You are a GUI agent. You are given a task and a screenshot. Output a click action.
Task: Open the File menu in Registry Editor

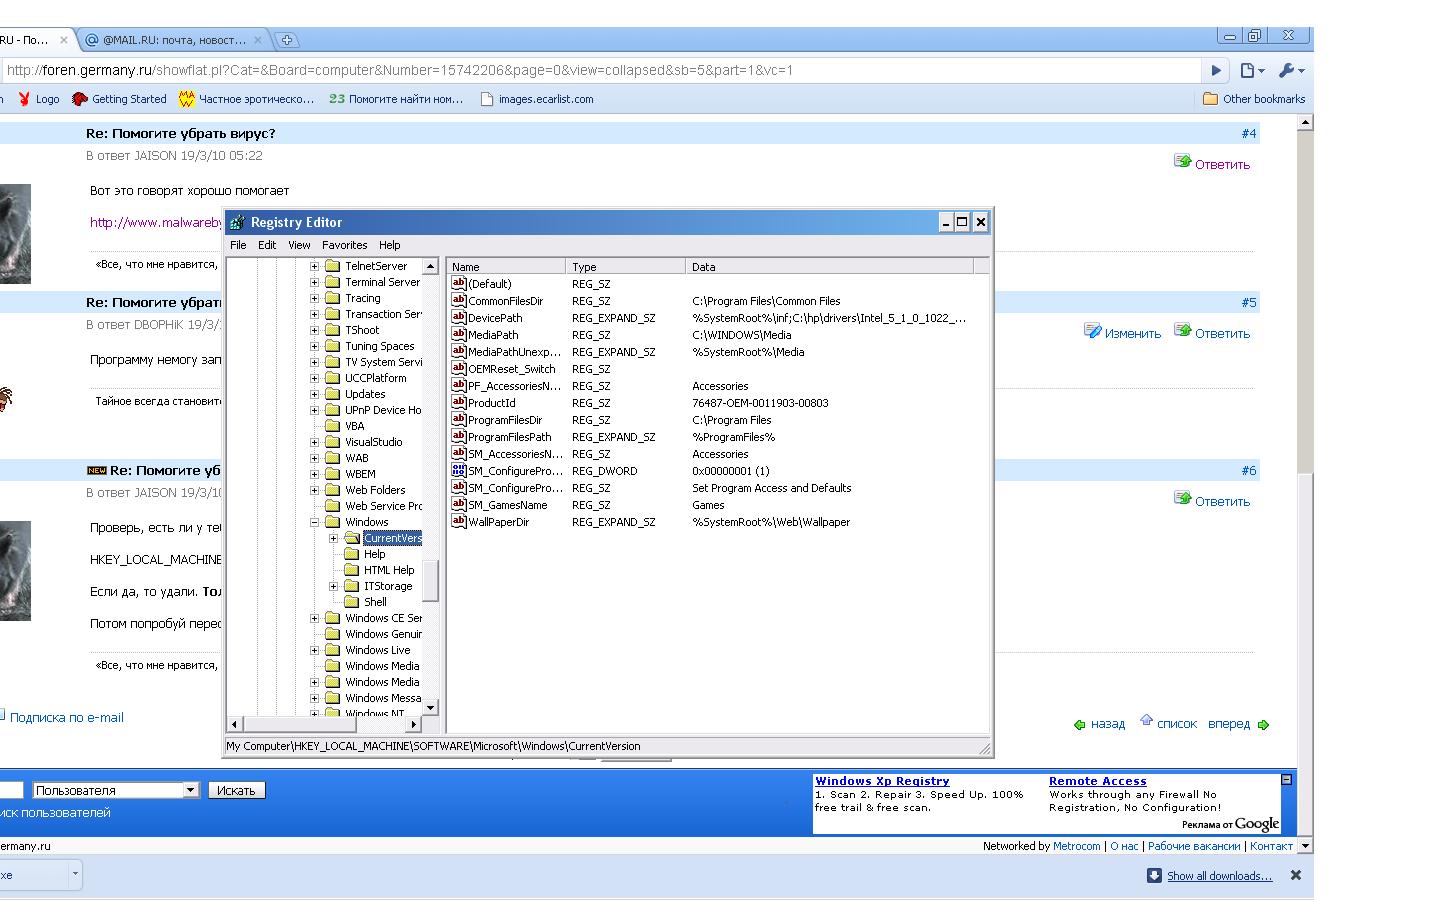(238, 245)
